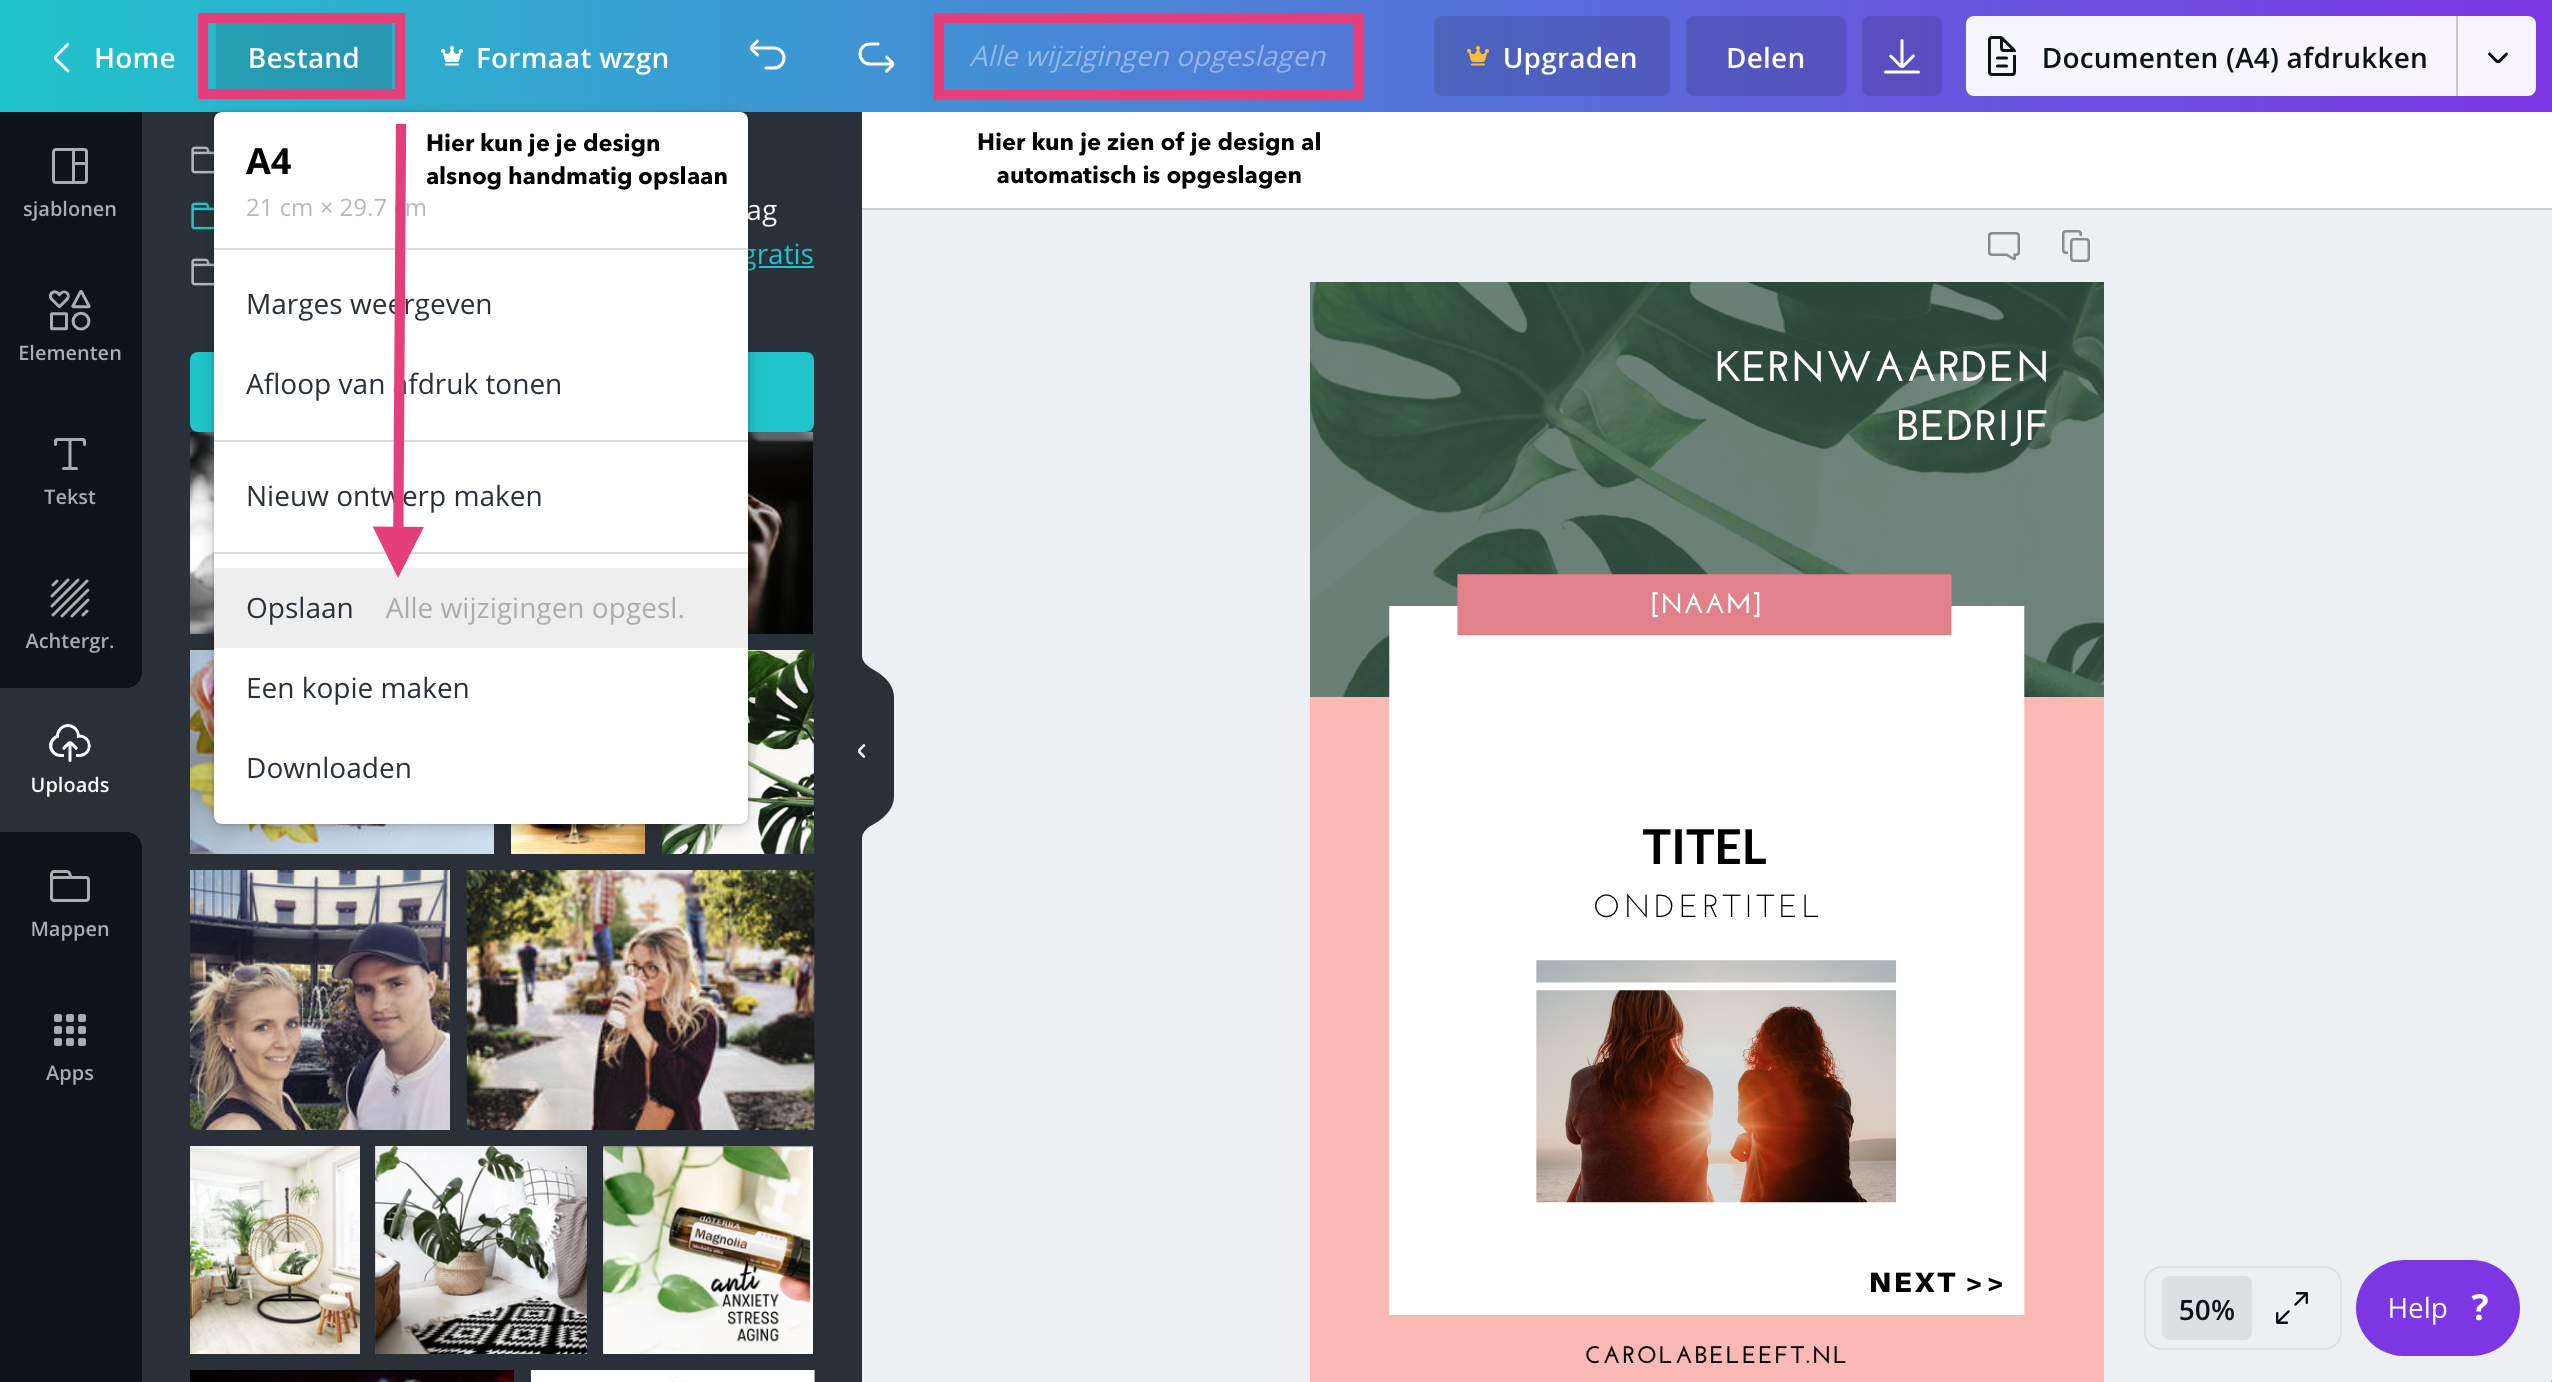The width and height of the screenshot is (2552, 1382).
Task: Duplicate page with copy icon
Action: (x=2075, y=246)
